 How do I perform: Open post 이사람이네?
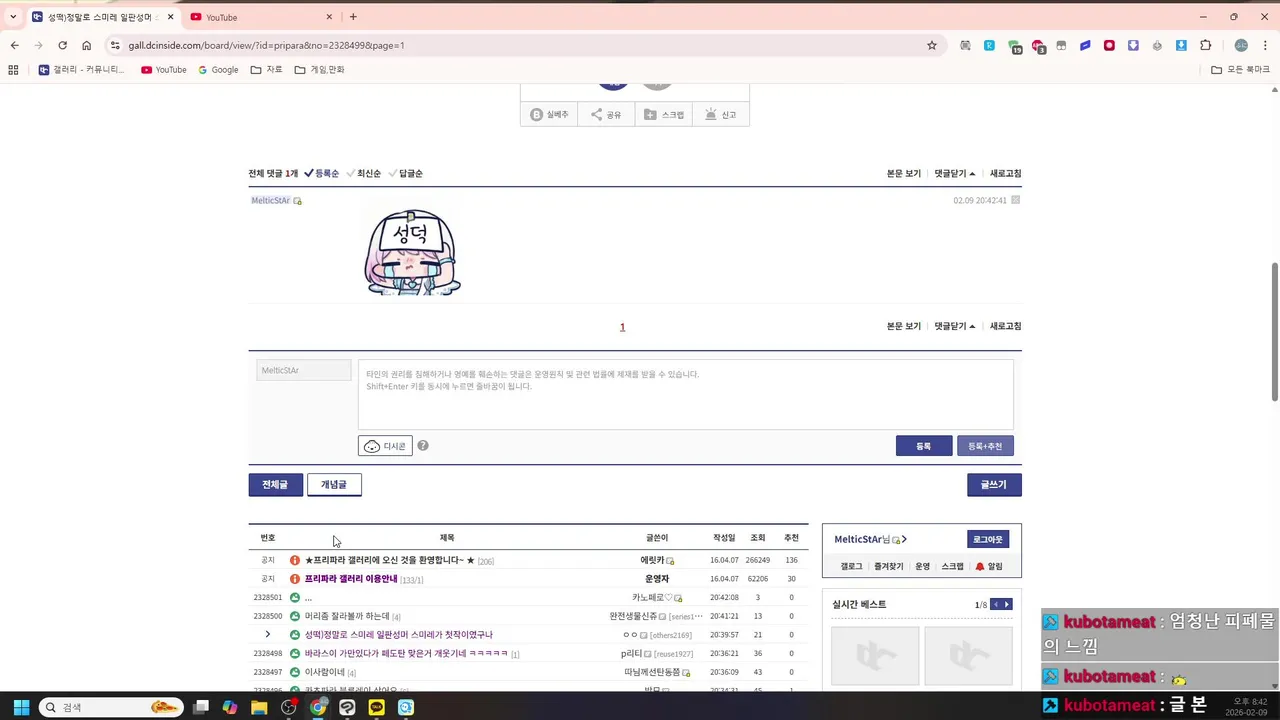pyautogui.click(x=325, y=672)
